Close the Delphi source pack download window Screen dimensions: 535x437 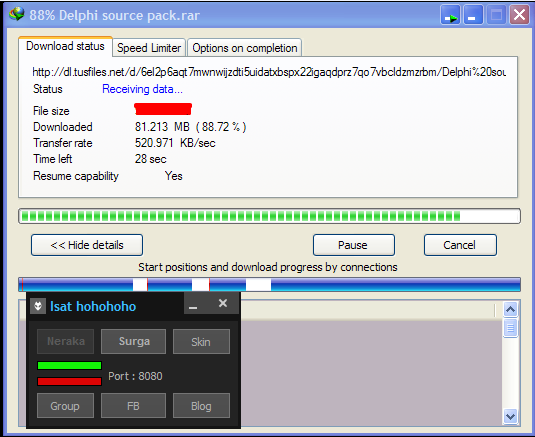pyautogui.click(x=519, y=15)
